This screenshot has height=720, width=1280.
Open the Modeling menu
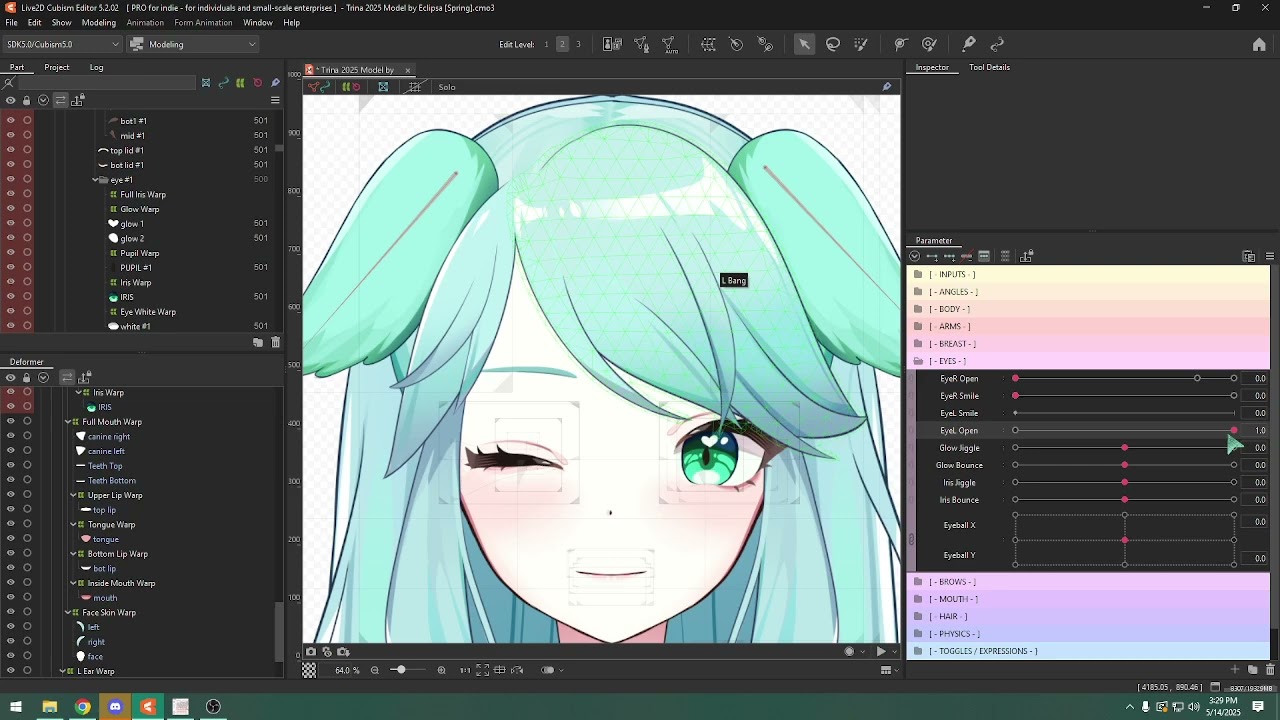(x=98, y=23)
